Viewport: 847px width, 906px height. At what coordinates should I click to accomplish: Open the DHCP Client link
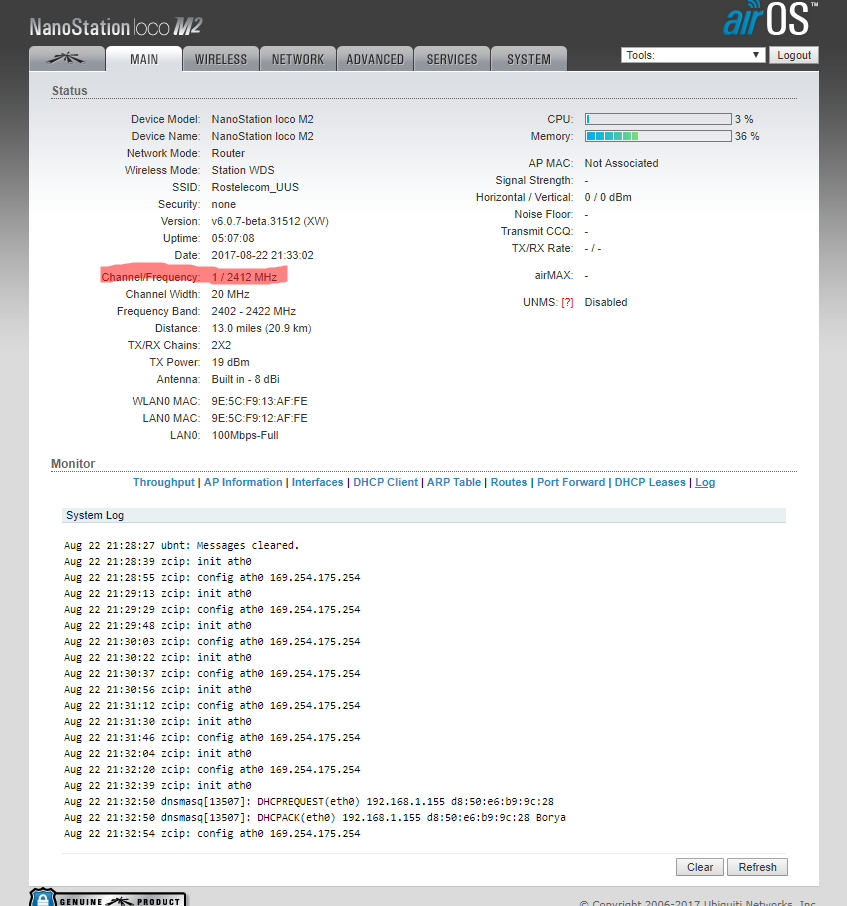tap(385, 482)
